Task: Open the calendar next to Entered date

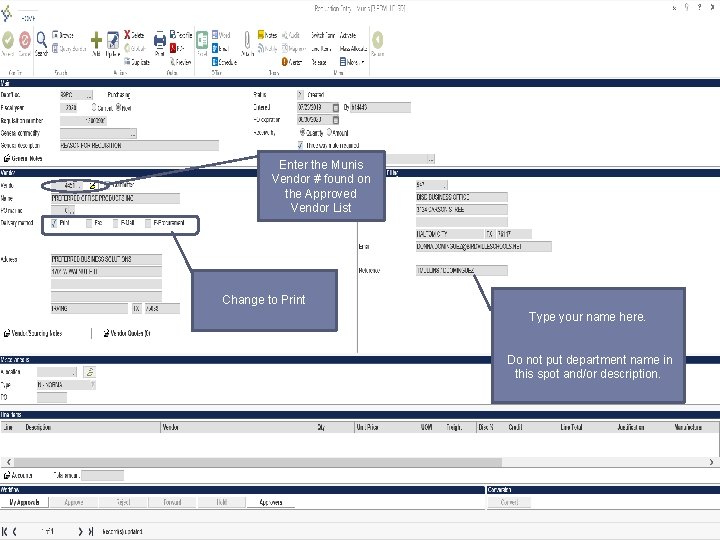Action: pyautogui.click(x=336, y=107)
